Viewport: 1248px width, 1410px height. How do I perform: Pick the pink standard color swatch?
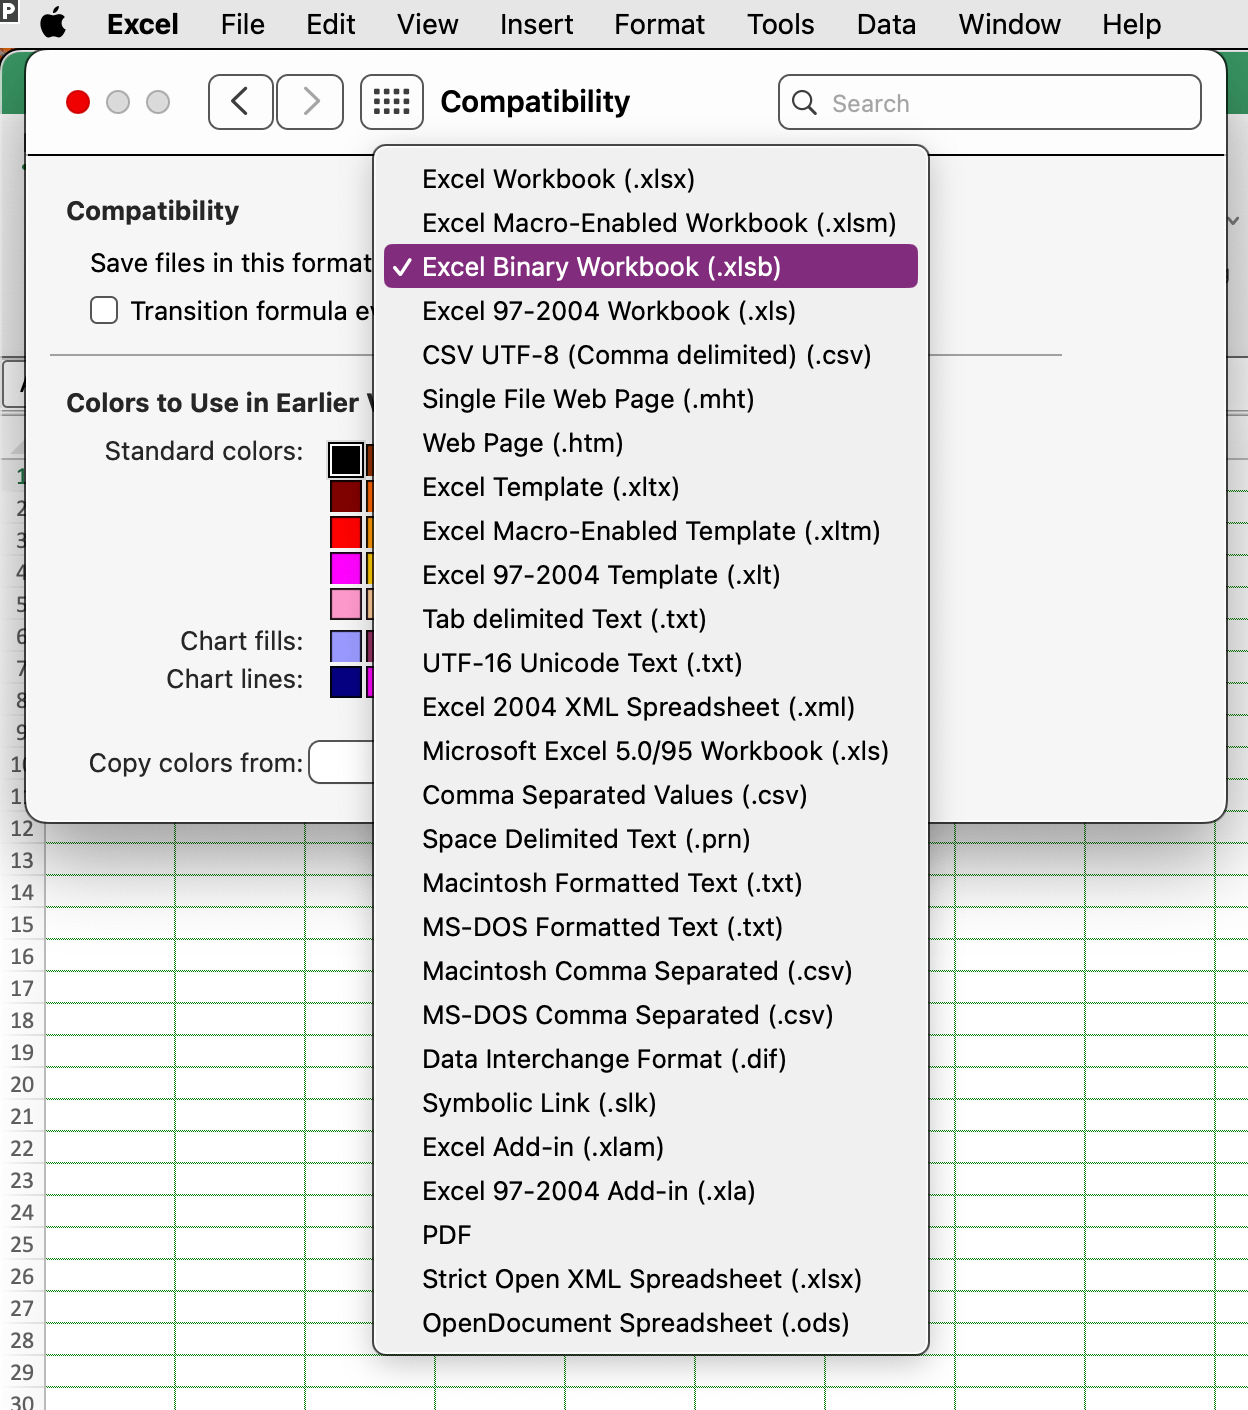(346, 604)
